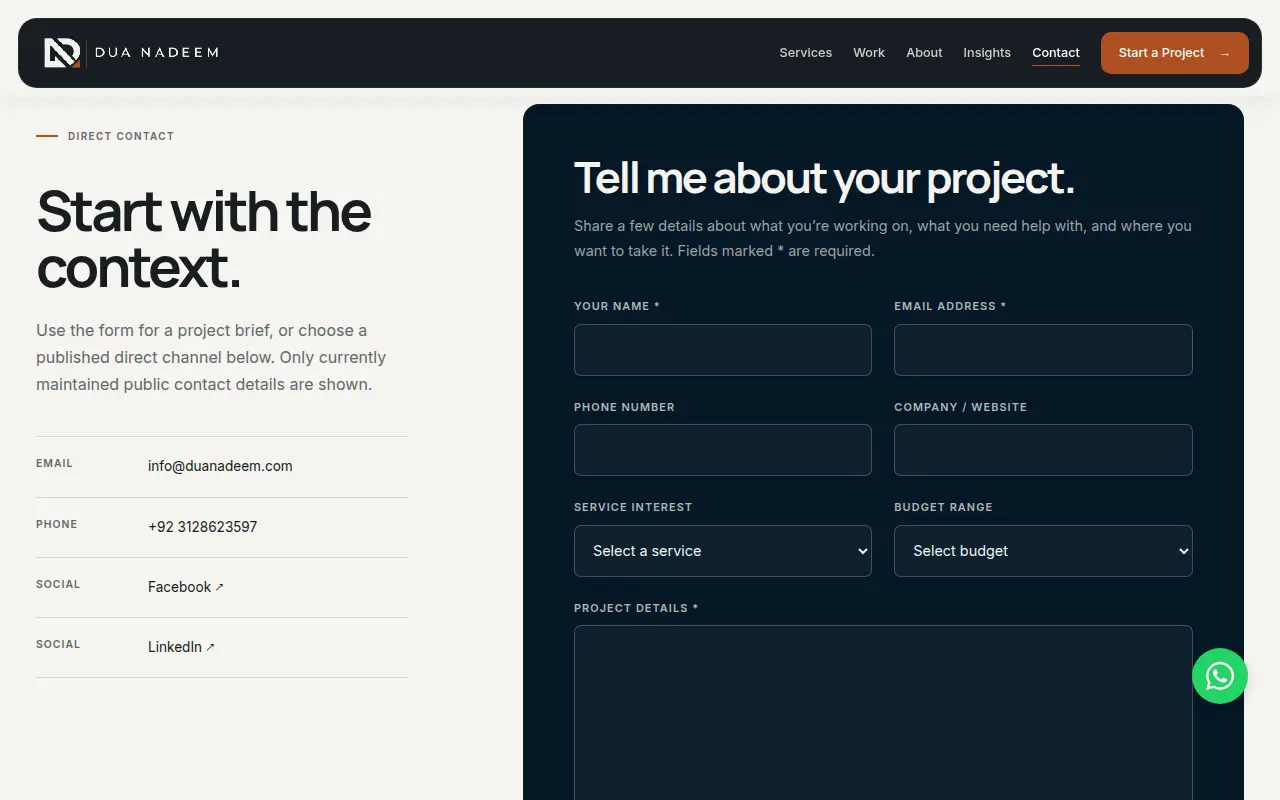Image resolution: width=1280 pixels, height=800 pixels.
Task: Select the Contact navigation item
Action: tap(1056, 53)
